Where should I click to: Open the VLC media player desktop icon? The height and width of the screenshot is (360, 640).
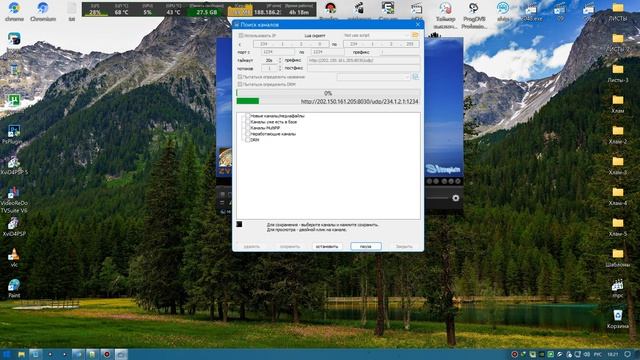(x=14, y=258)
